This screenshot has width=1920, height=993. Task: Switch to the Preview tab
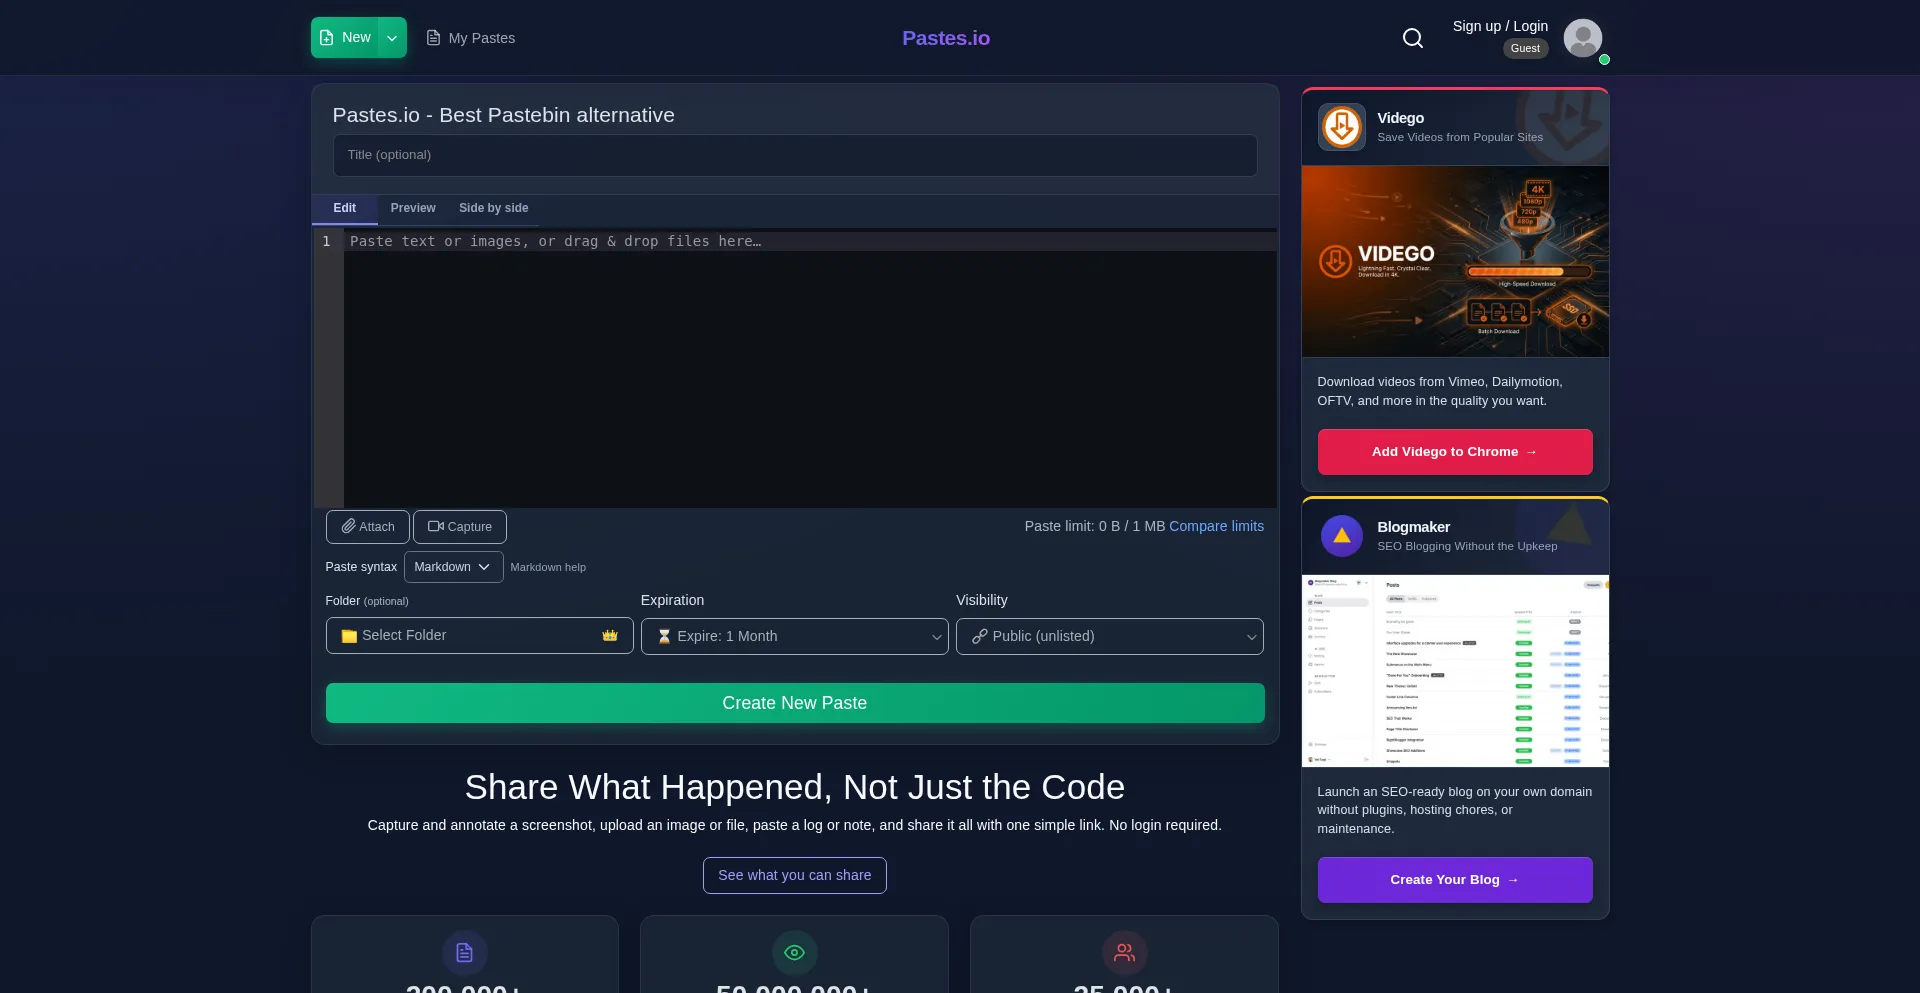(x=413, y=208)
